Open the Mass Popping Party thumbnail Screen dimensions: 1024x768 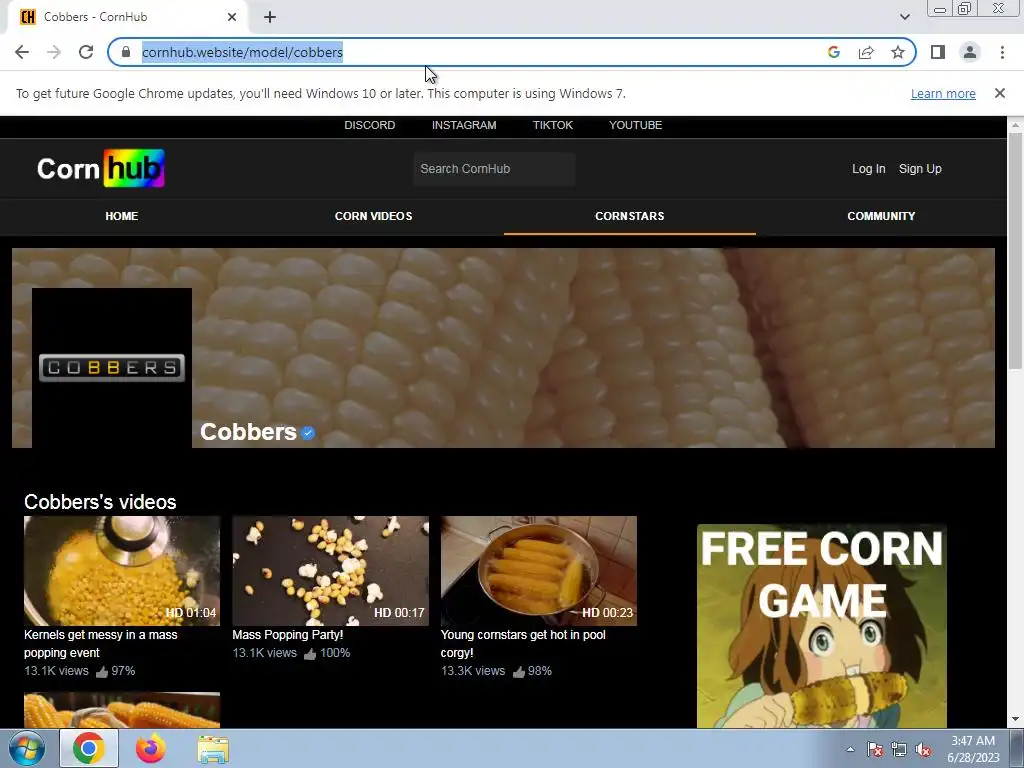pos(330,571)
